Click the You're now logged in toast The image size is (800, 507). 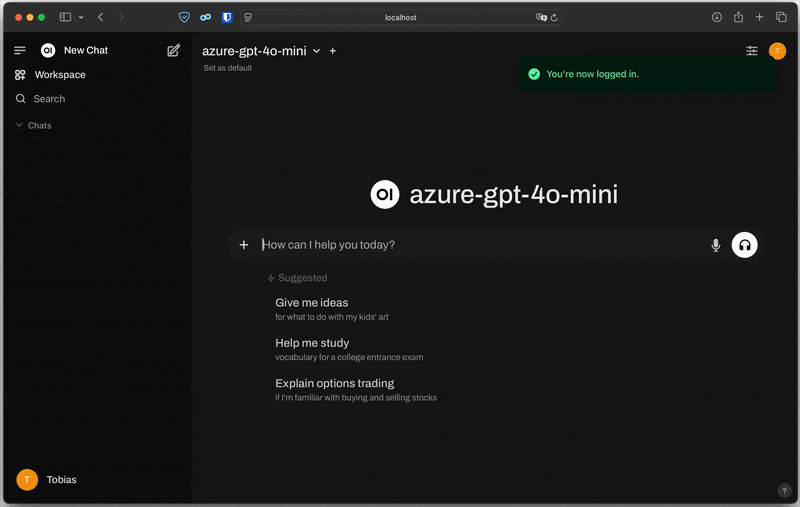pyautogui.click(x=647, y=74)
